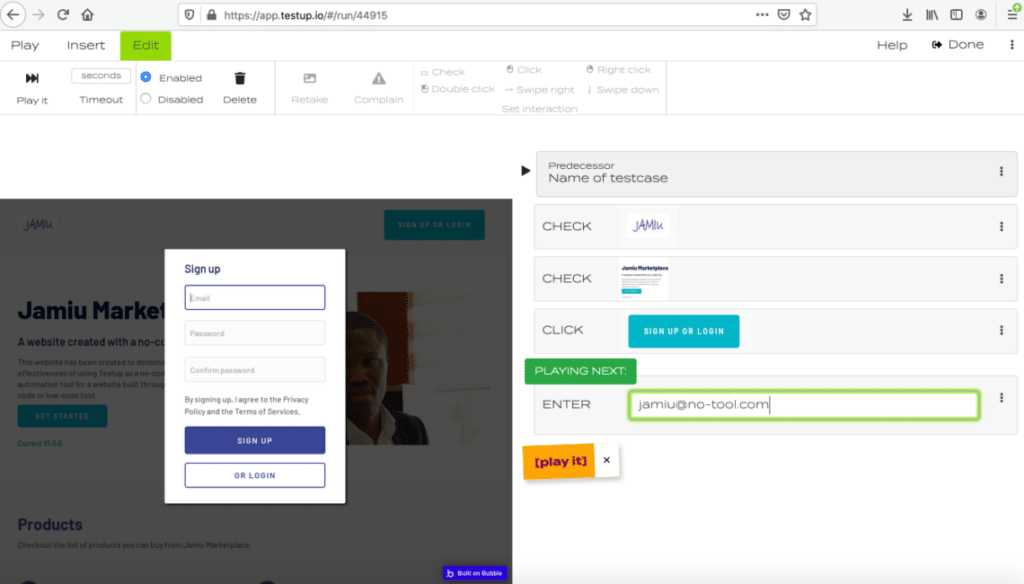This screenshot has height=584, width=1024.
Task: Switch to the Edit tab
Action: tap(146, 45)
